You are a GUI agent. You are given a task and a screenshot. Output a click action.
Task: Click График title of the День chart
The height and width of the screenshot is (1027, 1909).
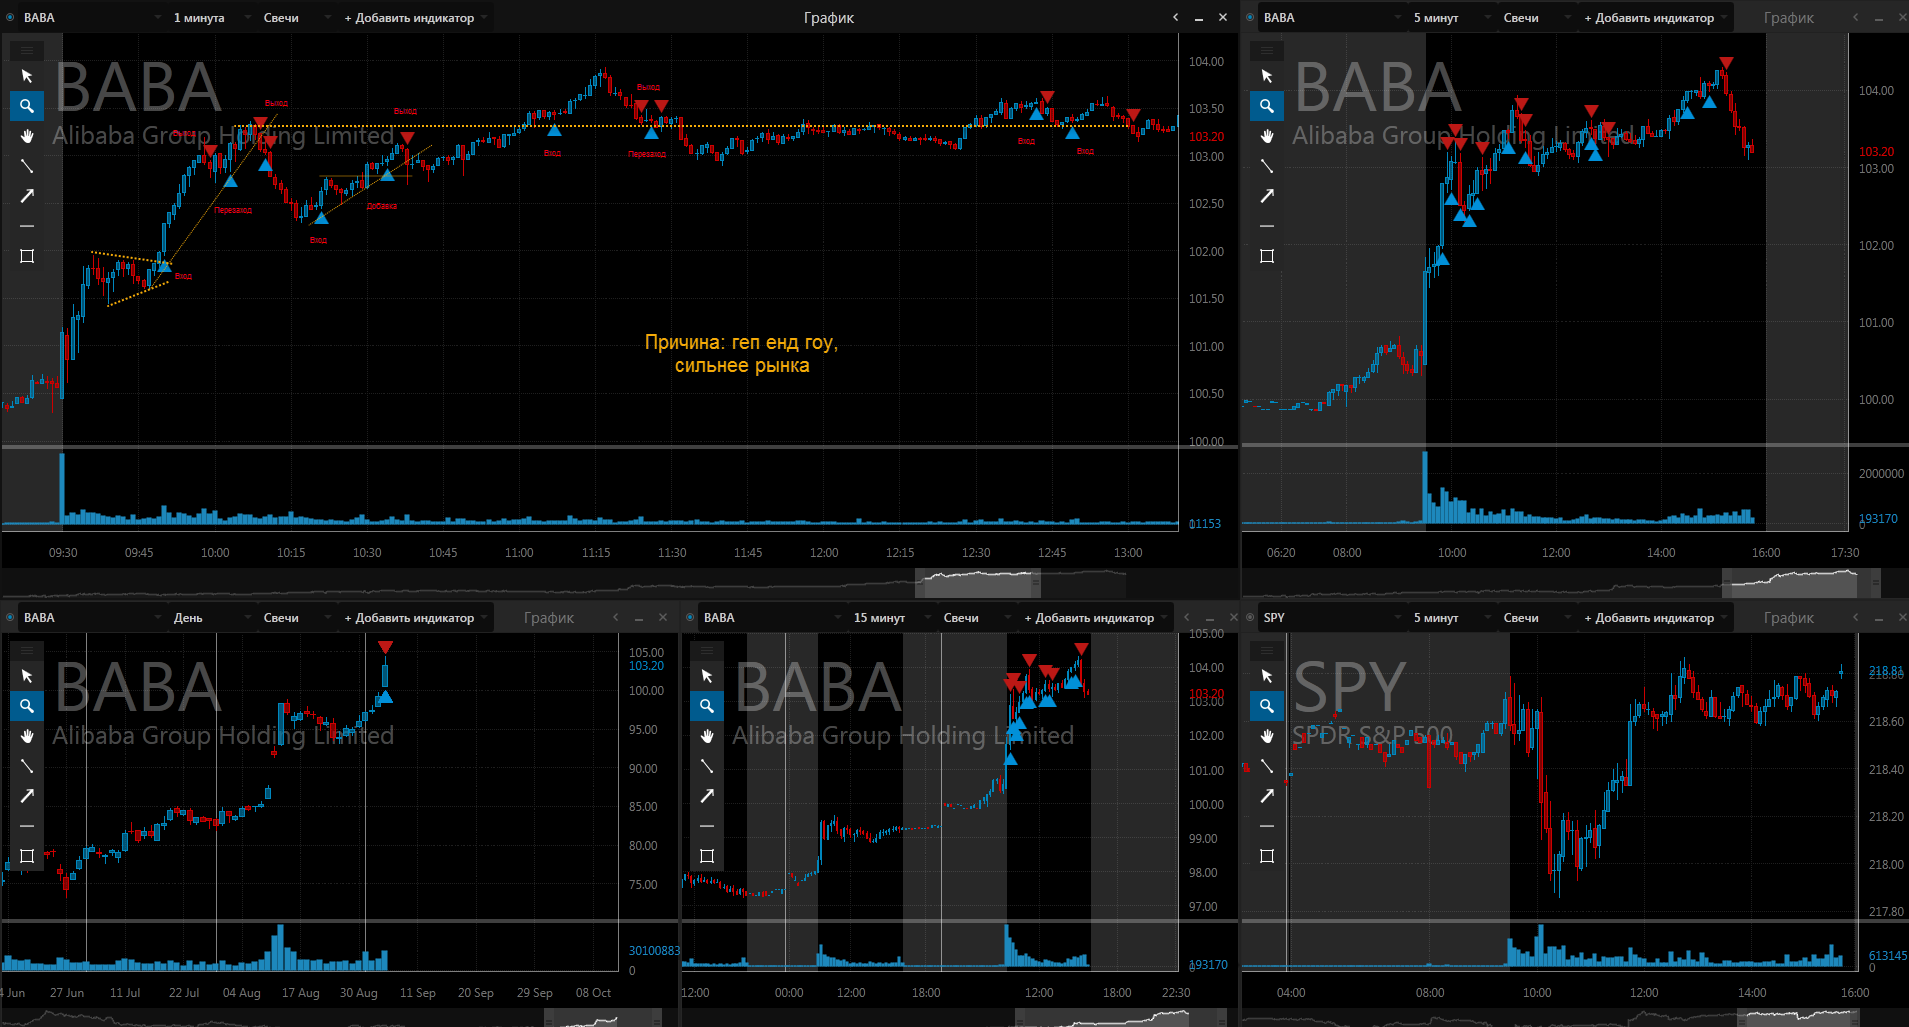click(x=549, y=617)
